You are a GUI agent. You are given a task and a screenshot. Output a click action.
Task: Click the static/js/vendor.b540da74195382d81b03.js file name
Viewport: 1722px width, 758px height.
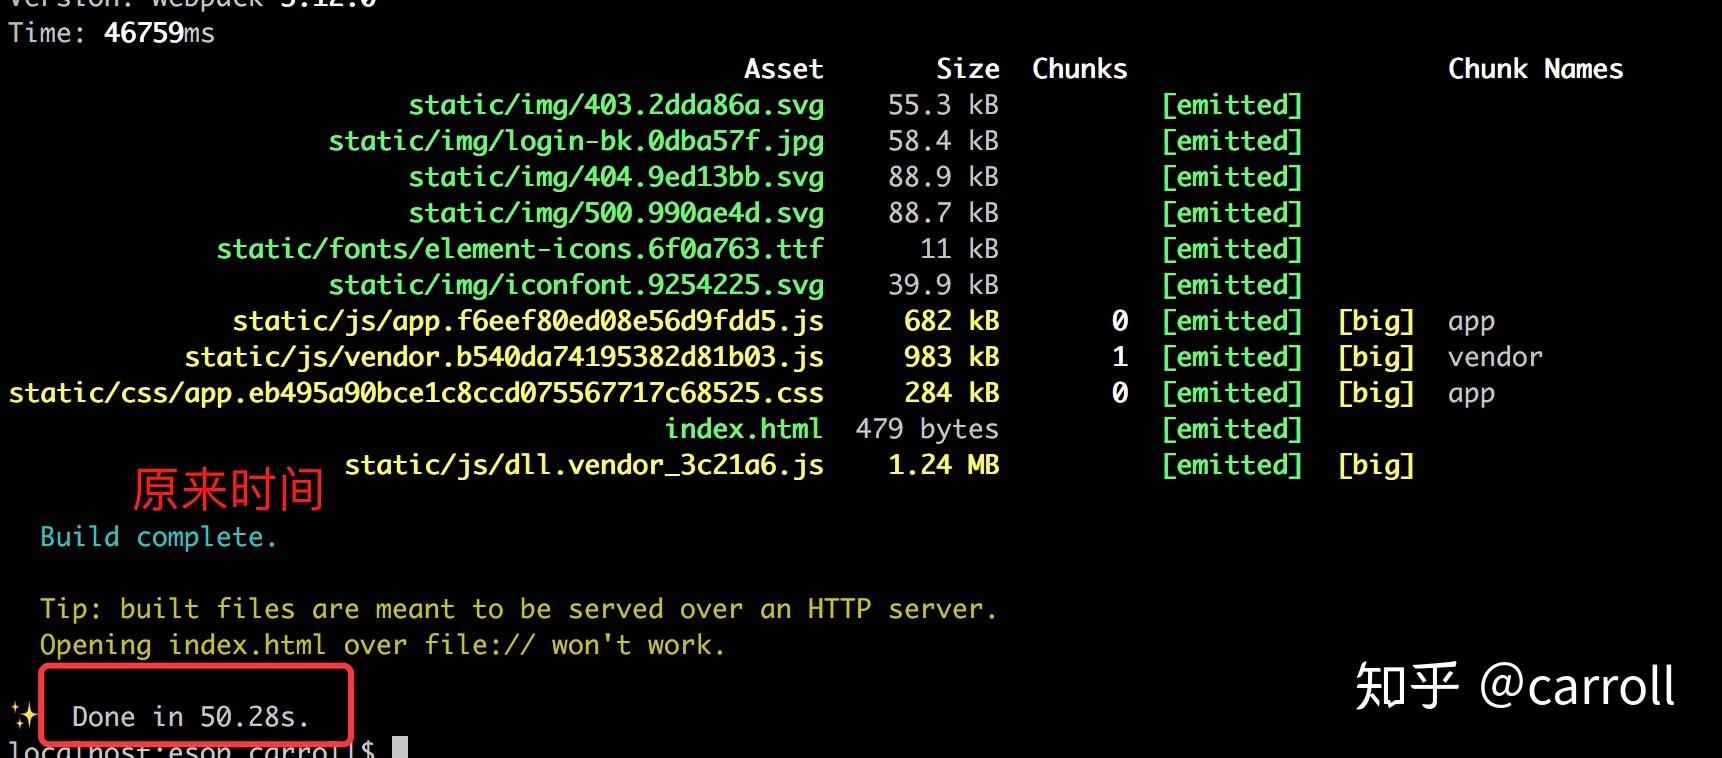tap(504, 357)
